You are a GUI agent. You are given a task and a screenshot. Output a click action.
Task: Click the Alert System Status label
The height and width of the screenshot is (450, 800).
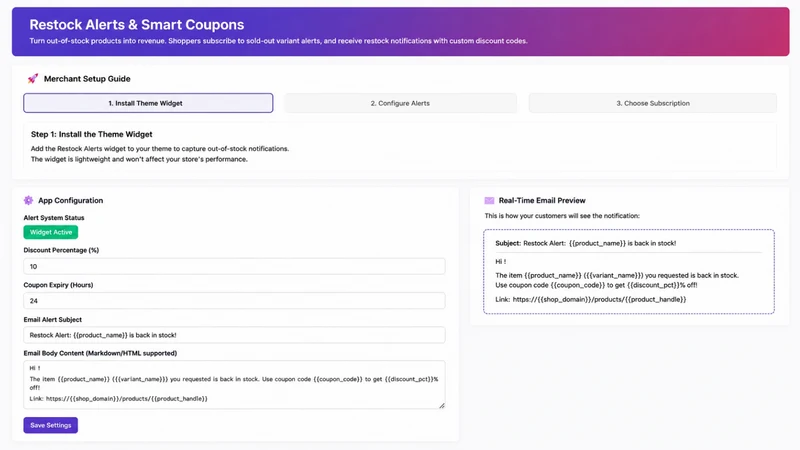point(54,218)
